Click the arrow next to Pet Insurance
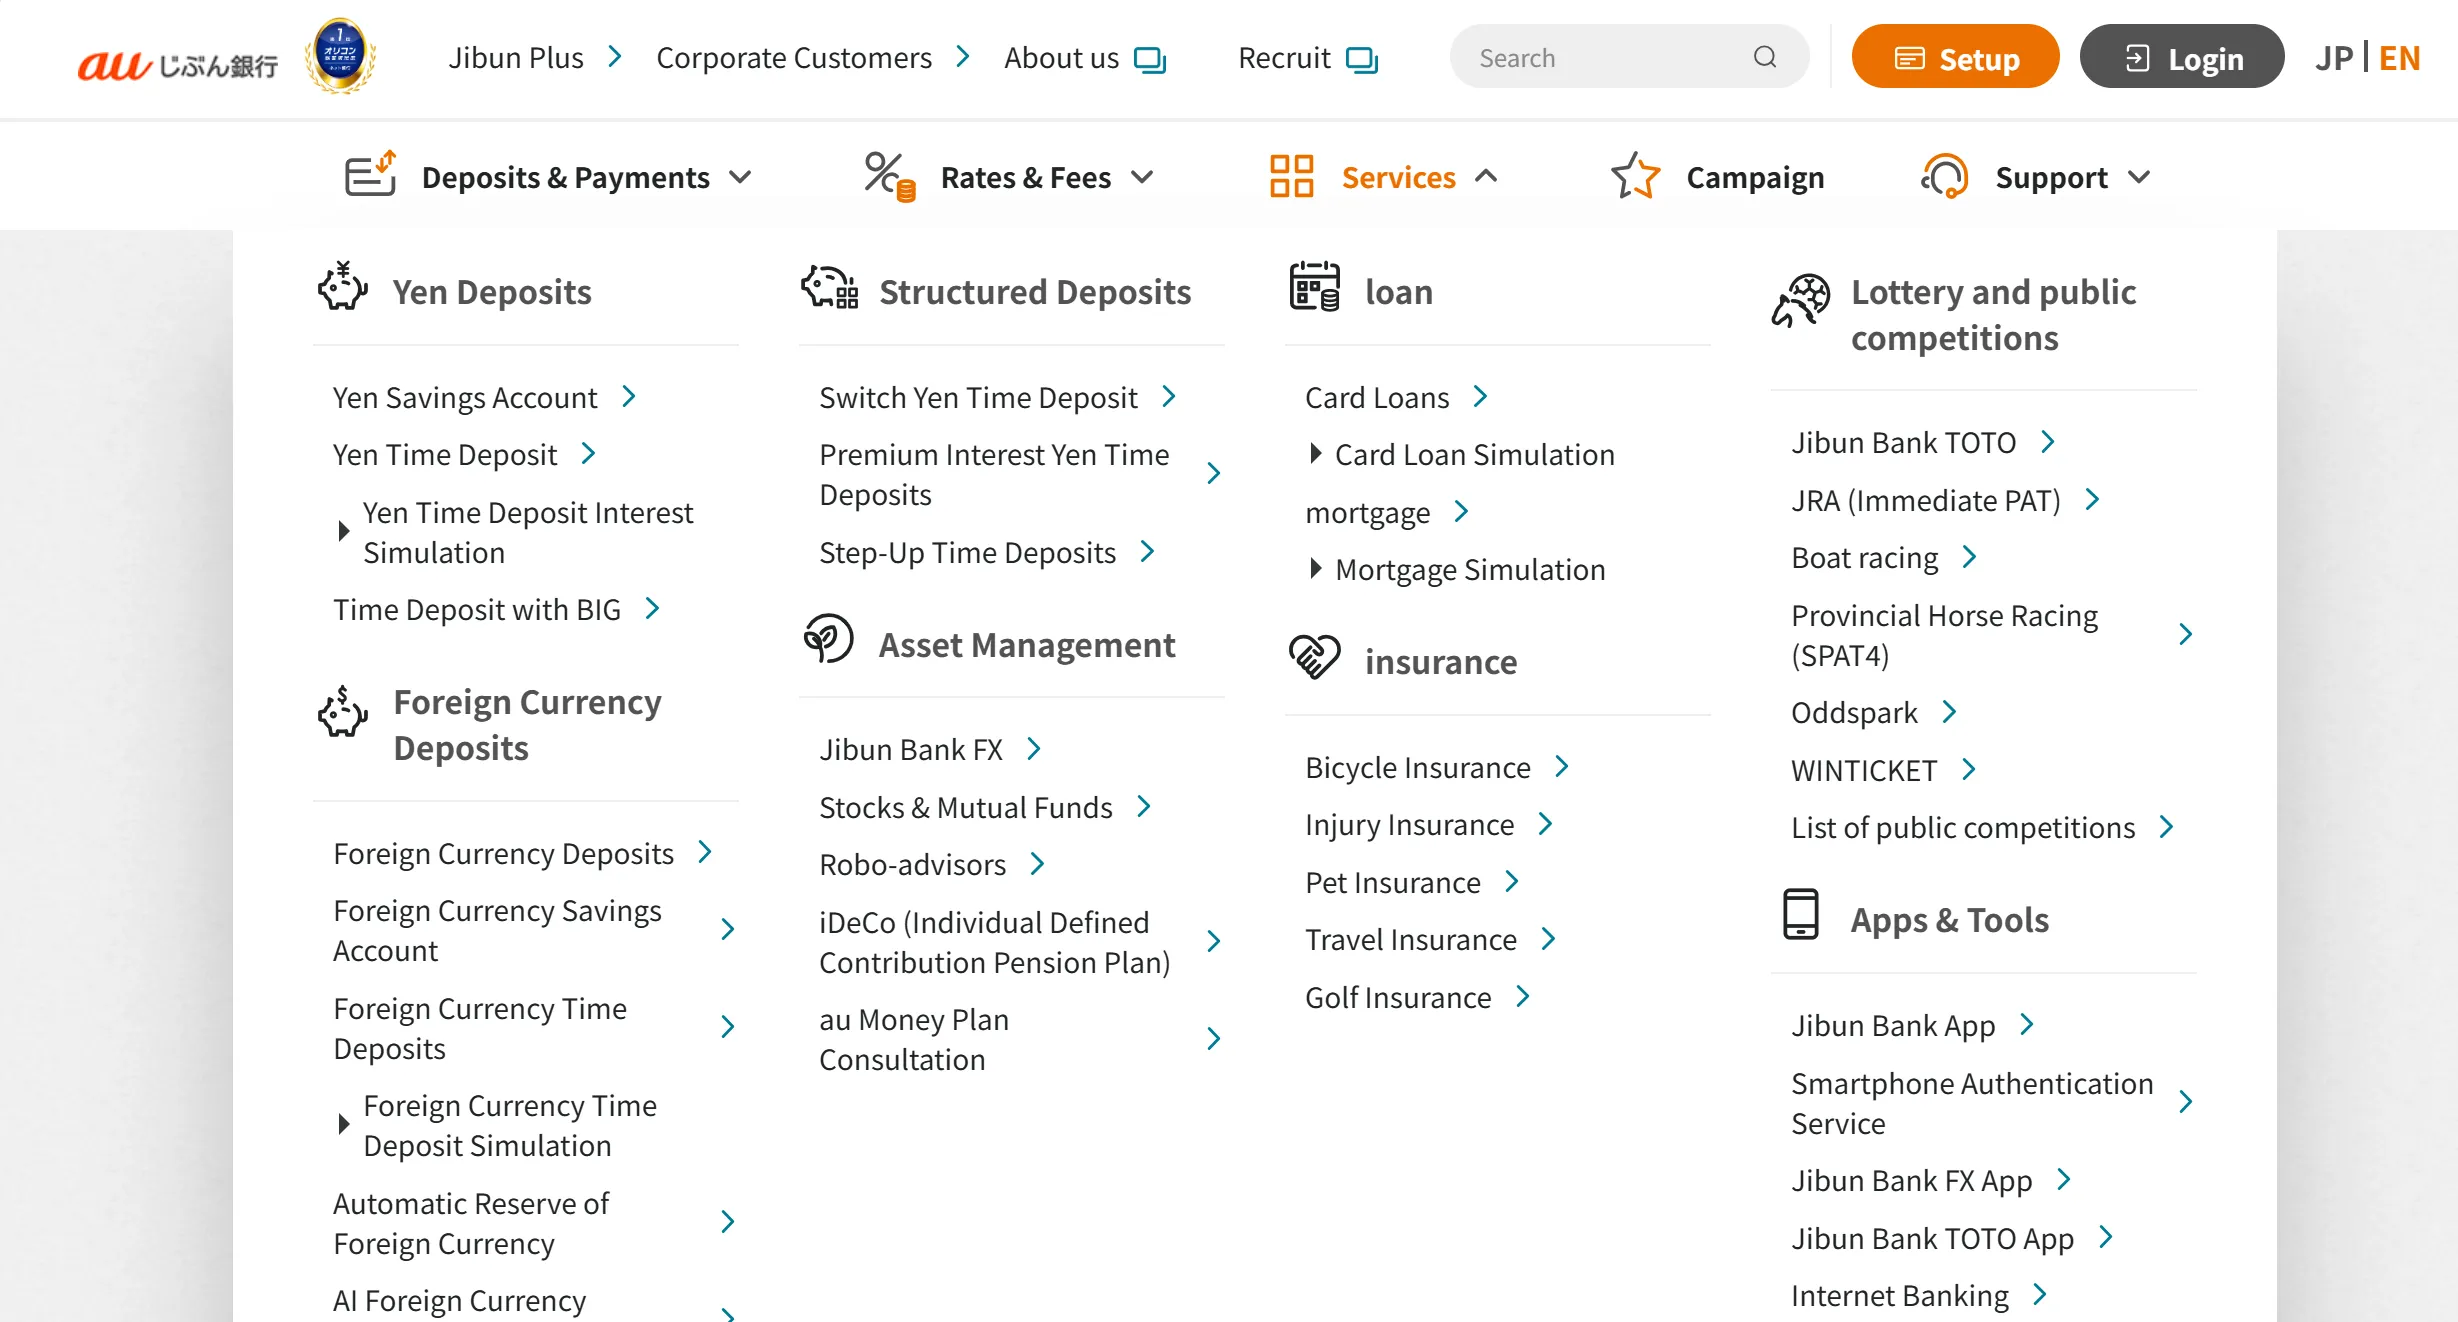2458x1322 pixels. 1512,882
